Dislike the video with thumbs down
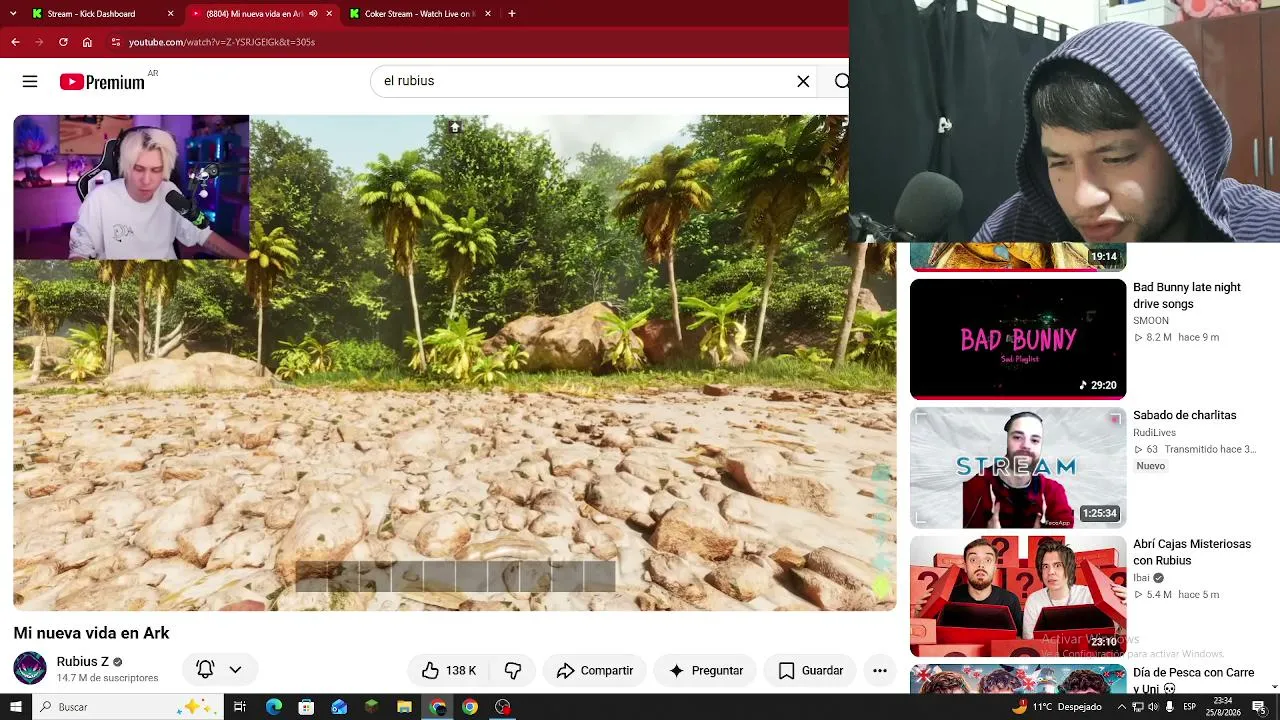 [x=513, y=670]
